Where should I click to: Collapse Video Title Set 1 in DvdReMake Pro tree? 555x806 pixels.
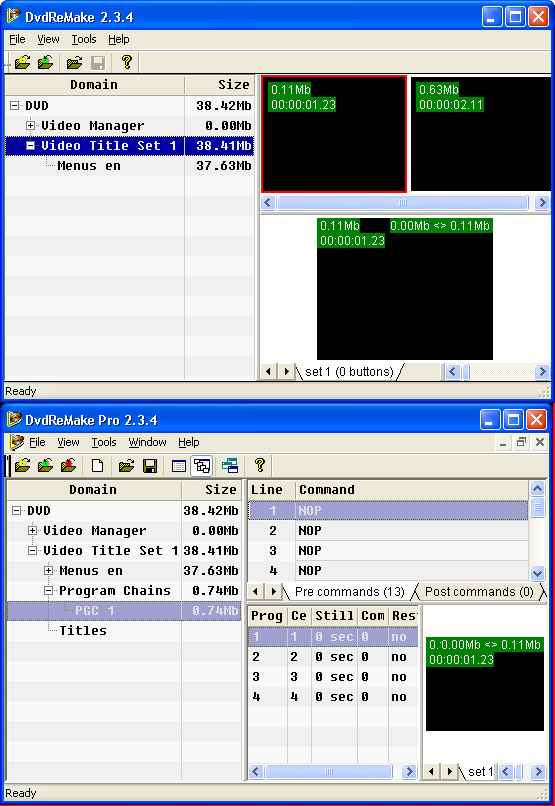(32, 551)
